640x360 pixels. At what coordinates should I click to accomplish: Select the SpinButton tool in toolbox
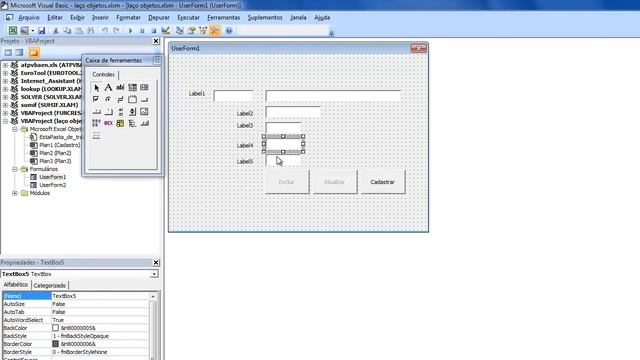(132, 111)
